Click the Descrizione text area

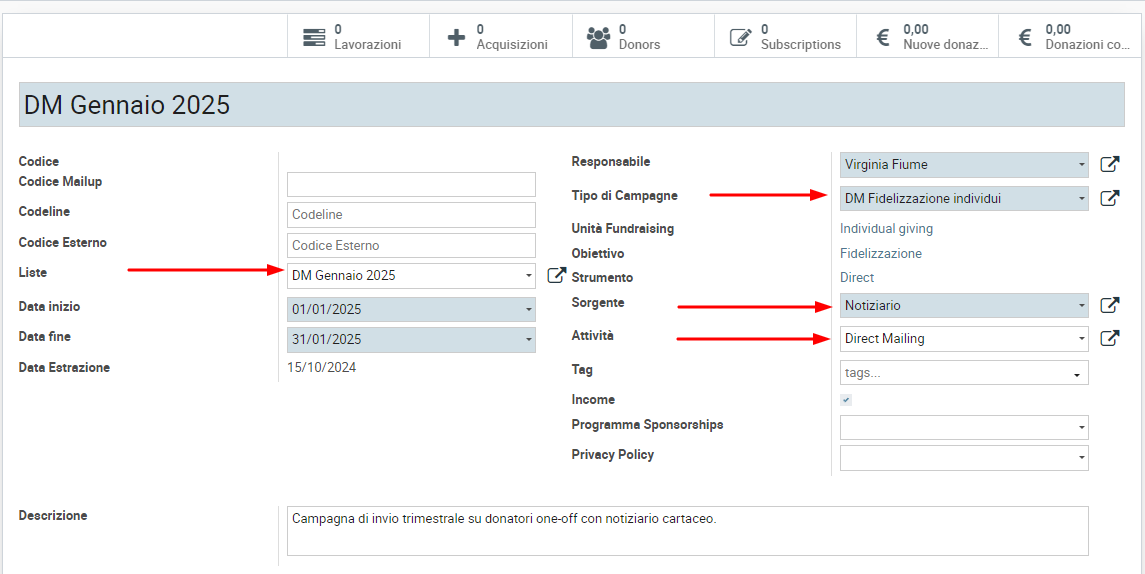click(687, 531)
